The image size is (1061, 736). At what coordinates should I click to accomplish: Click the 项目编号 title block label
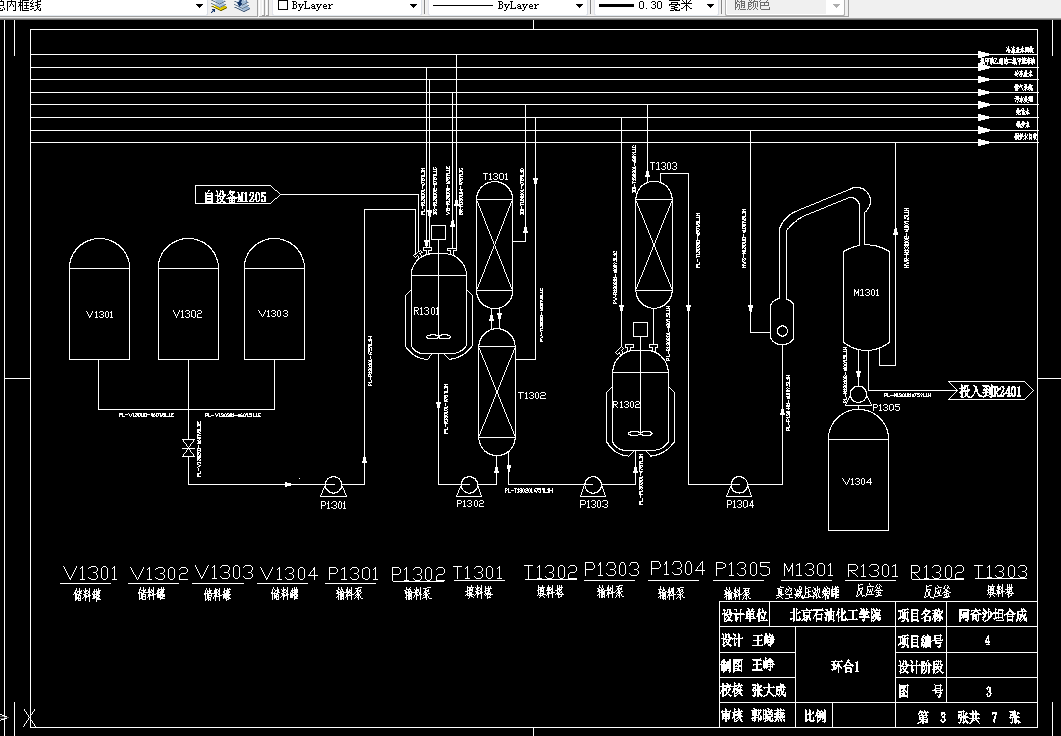(x=920, y=641)
